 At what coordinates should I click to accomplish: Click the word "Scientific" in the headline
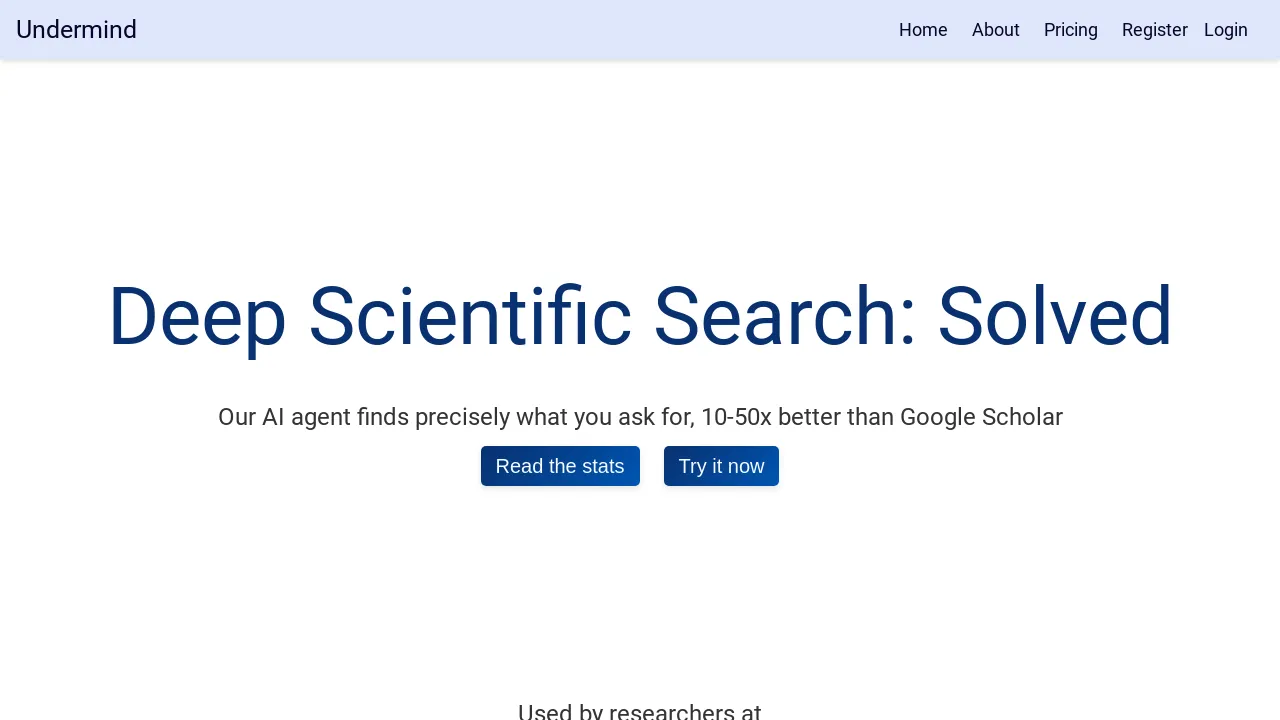(470, 317)
